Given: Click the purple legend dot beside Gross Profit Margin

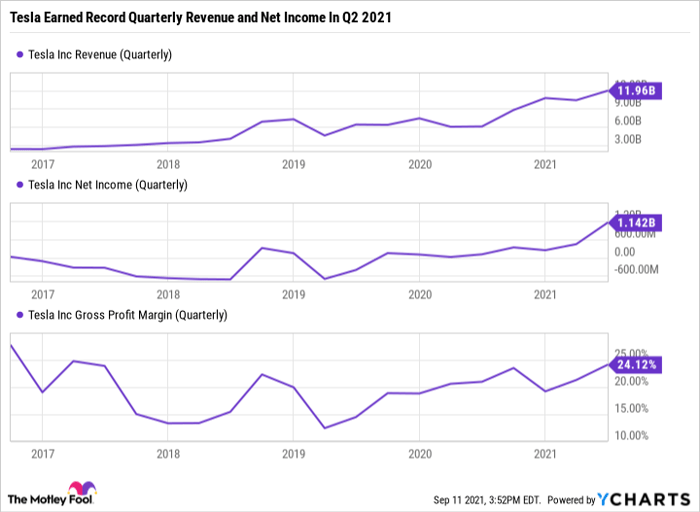Looking at the screenshot, I should pos(20,315).
